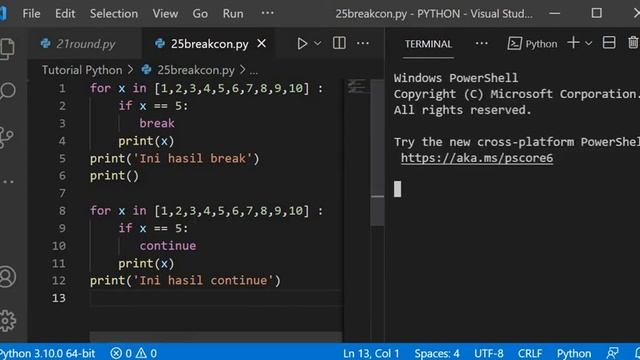The width and height of the screenshot is (640, 360).
Task: Click the break keyword on line 3
Action: coord(157,123)
